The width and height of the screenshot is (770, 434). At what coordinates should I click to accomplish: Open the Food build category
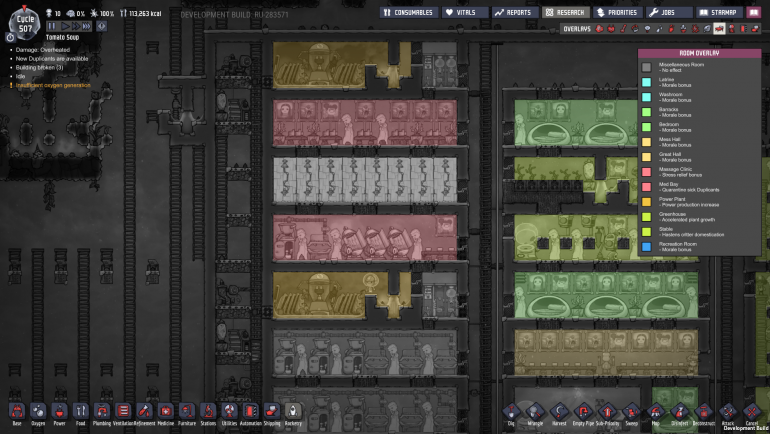(81, 411)
